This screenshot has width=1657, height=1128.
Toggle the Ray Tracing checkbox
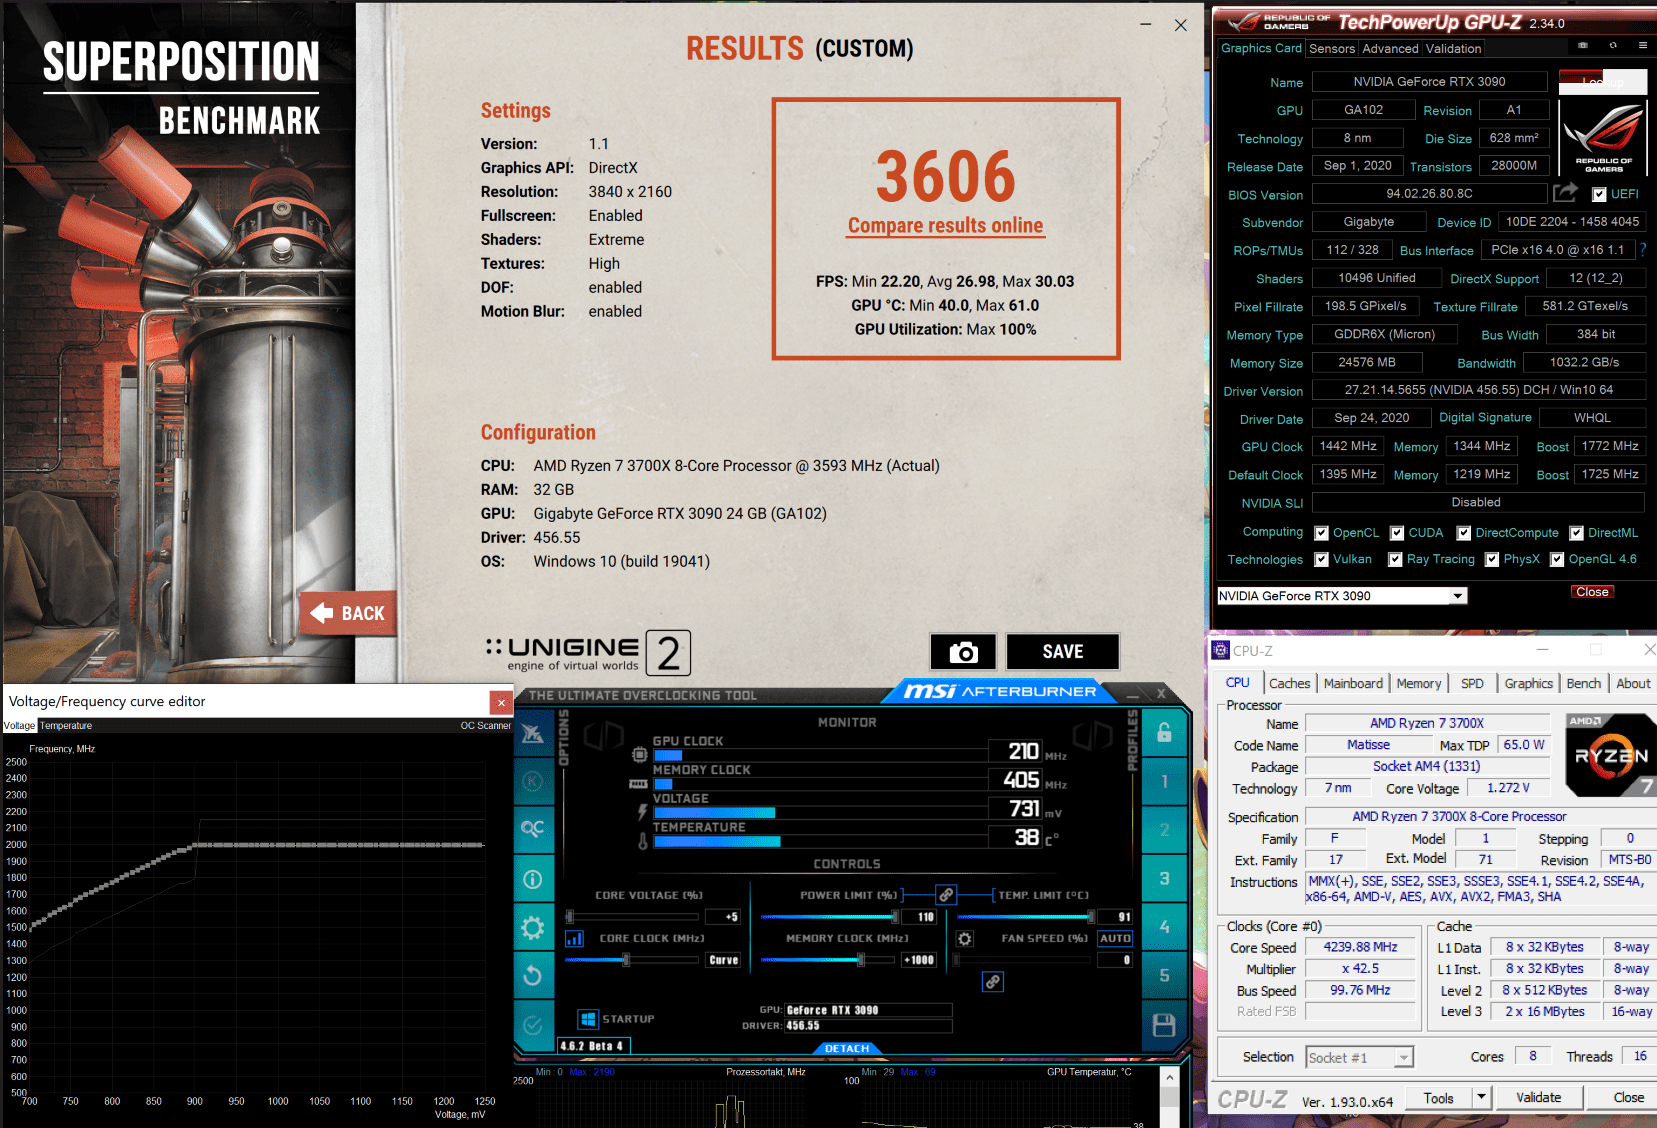1396,560
